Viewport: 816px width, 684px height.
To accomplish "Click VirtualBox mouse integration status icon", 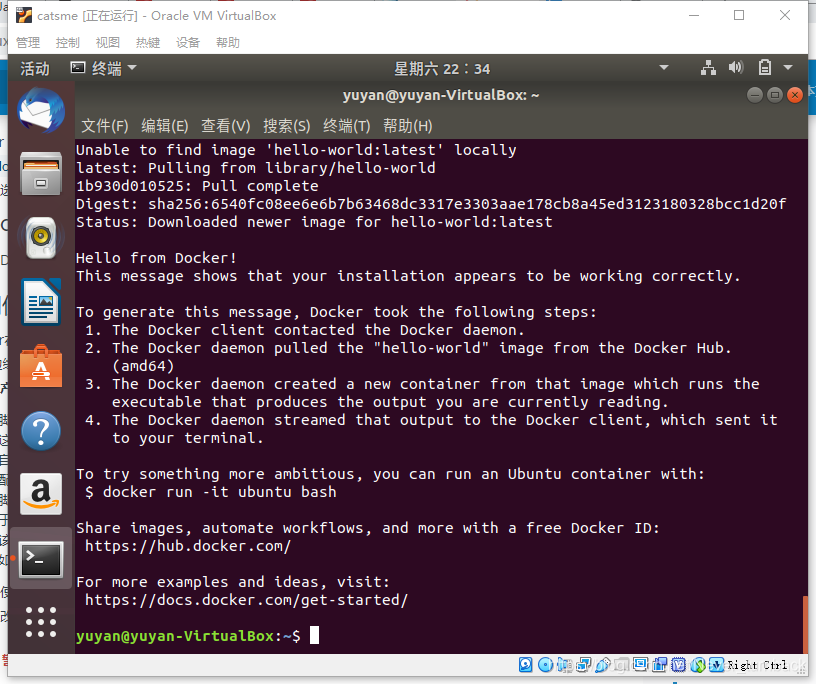I will (698, 665).
